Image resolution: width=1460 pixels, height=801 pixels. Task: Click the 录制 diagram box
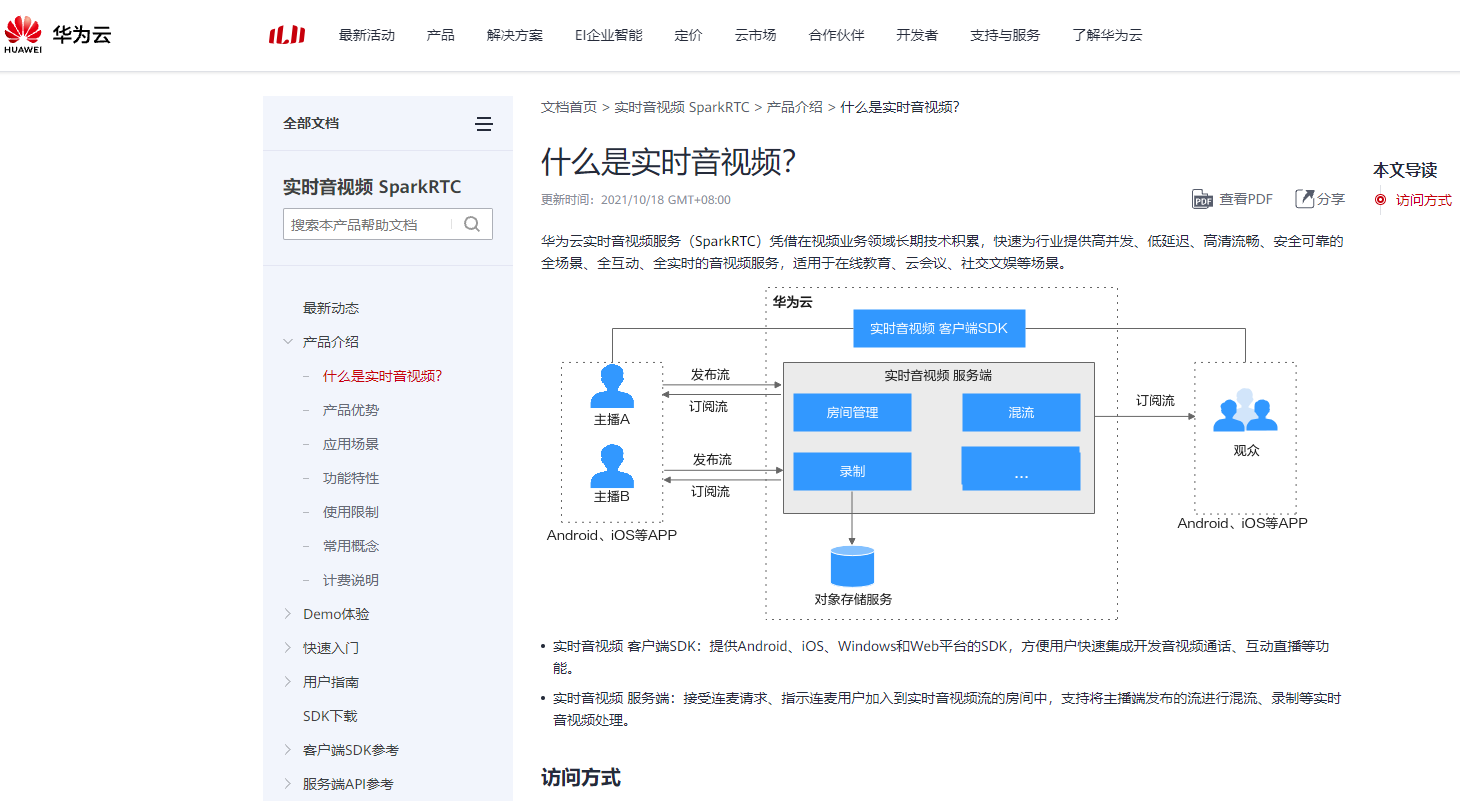click(x=852, y=471)
